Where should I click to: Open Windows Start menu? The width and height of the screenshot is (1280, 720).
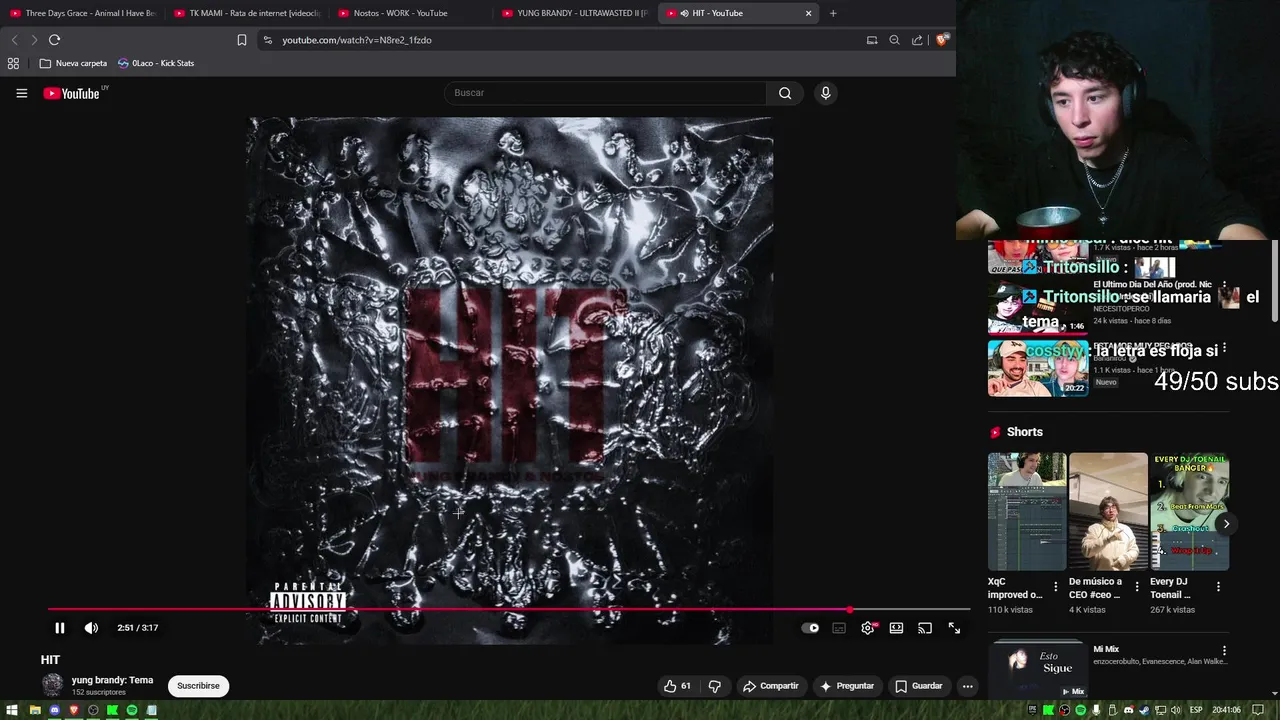pos(12,710)
